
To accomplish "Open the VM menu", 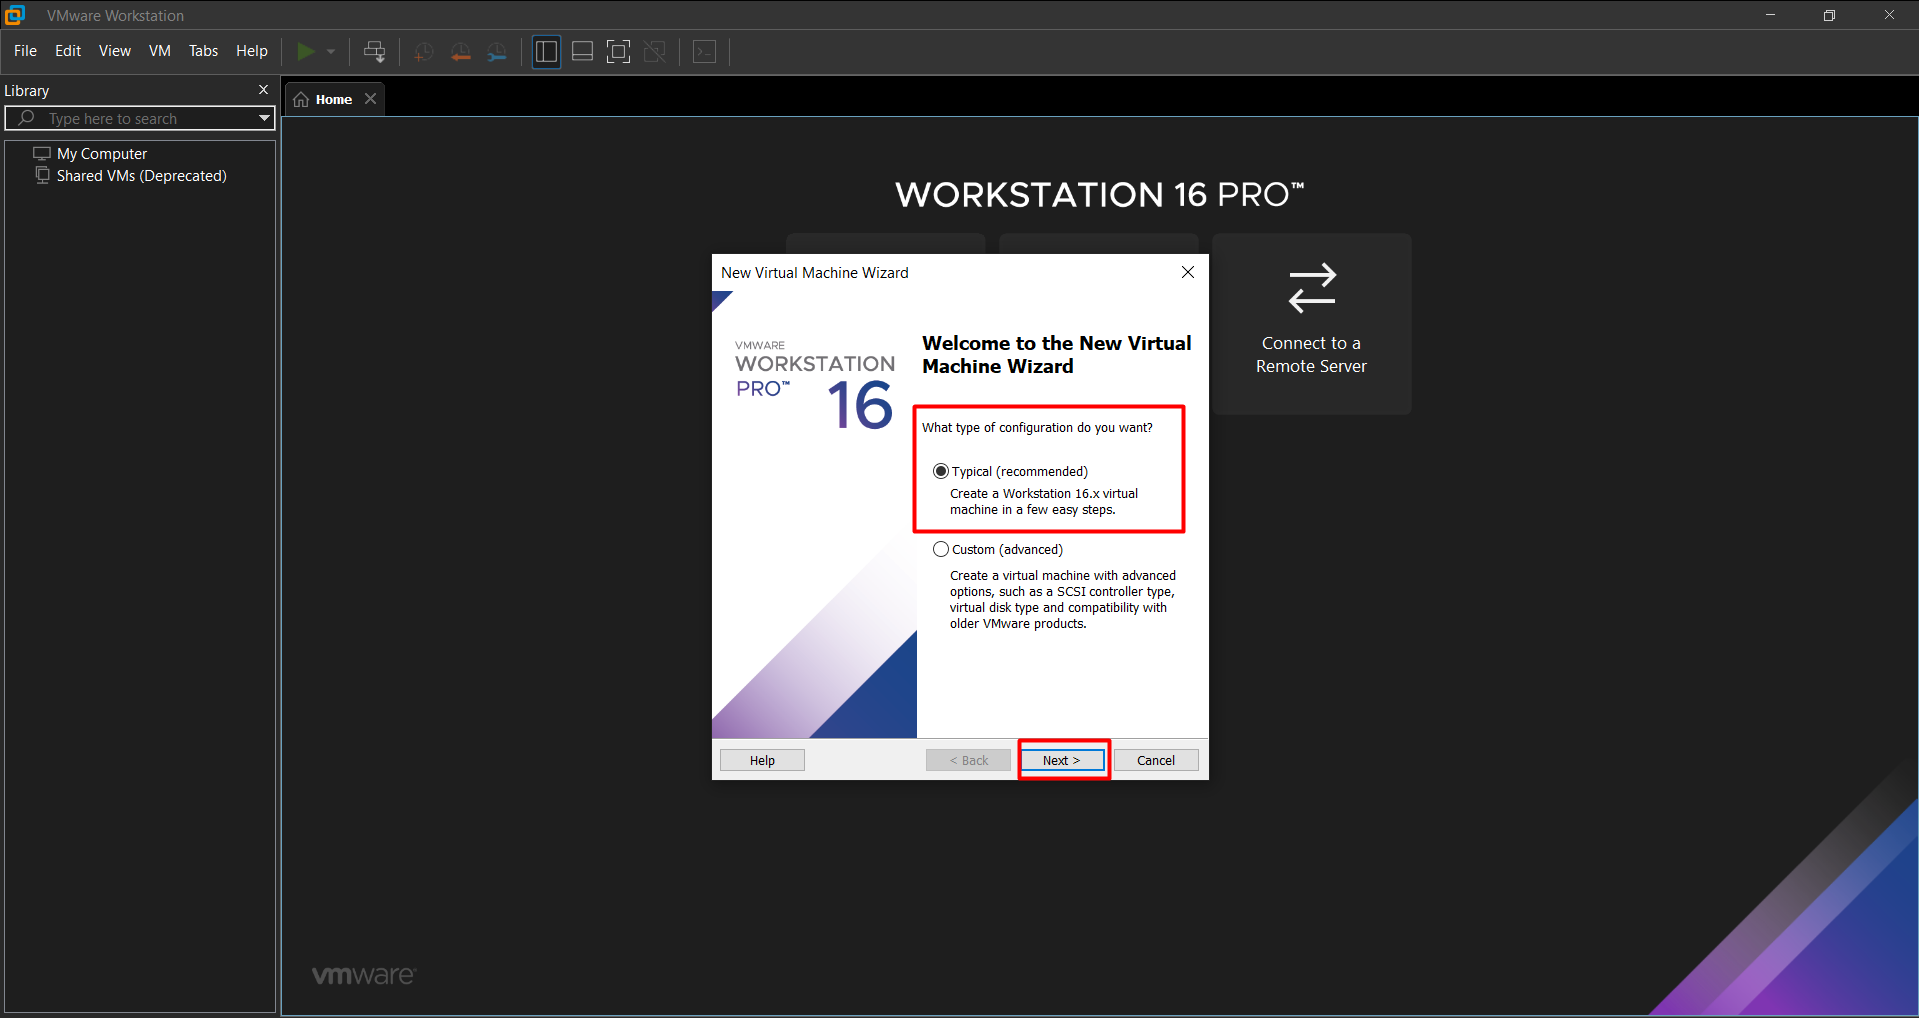I will tap(160, 51).
